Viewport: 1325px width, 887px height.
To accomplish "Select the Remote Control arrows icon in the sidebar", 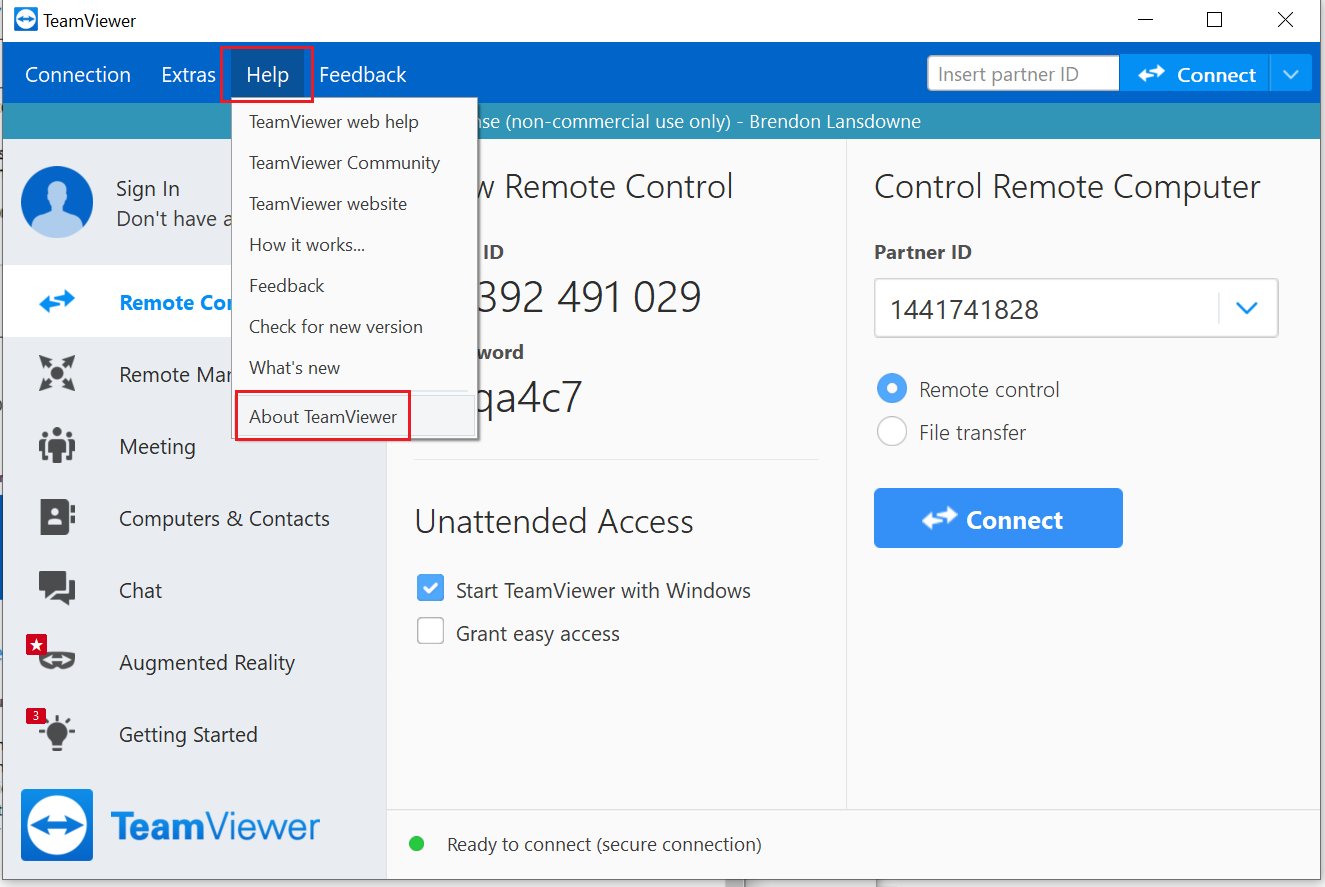I will pyautogui.click(x=57, y=302).
